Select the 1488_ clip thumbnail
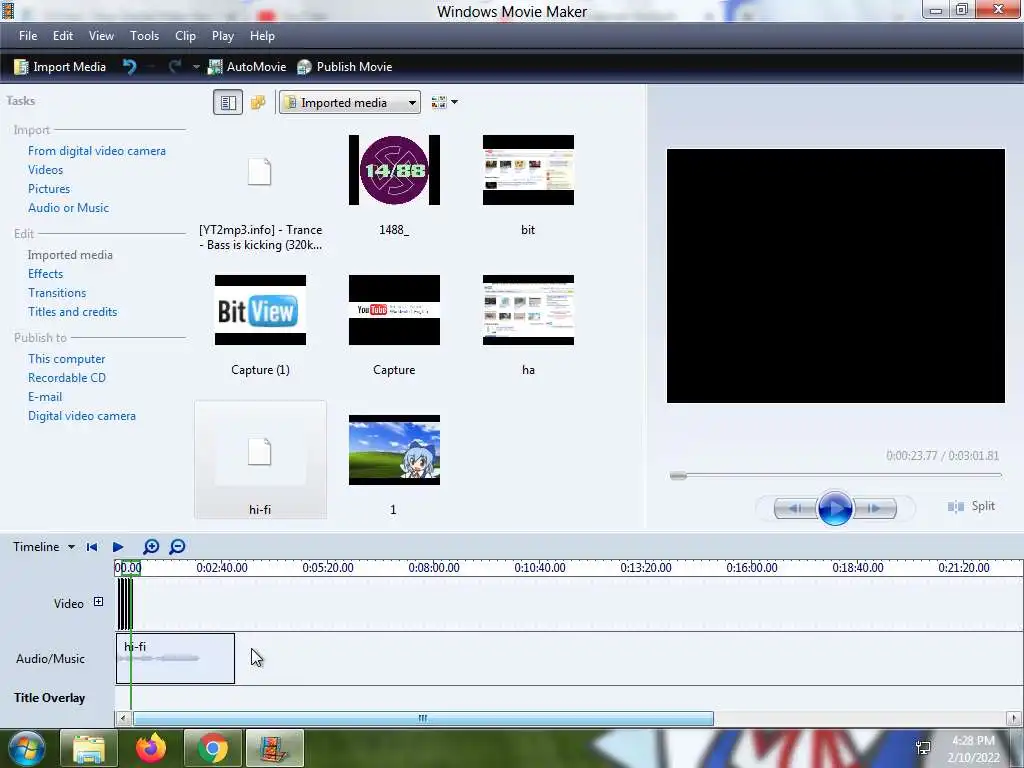Screen dimensions: 1024x768 point(394,170)
